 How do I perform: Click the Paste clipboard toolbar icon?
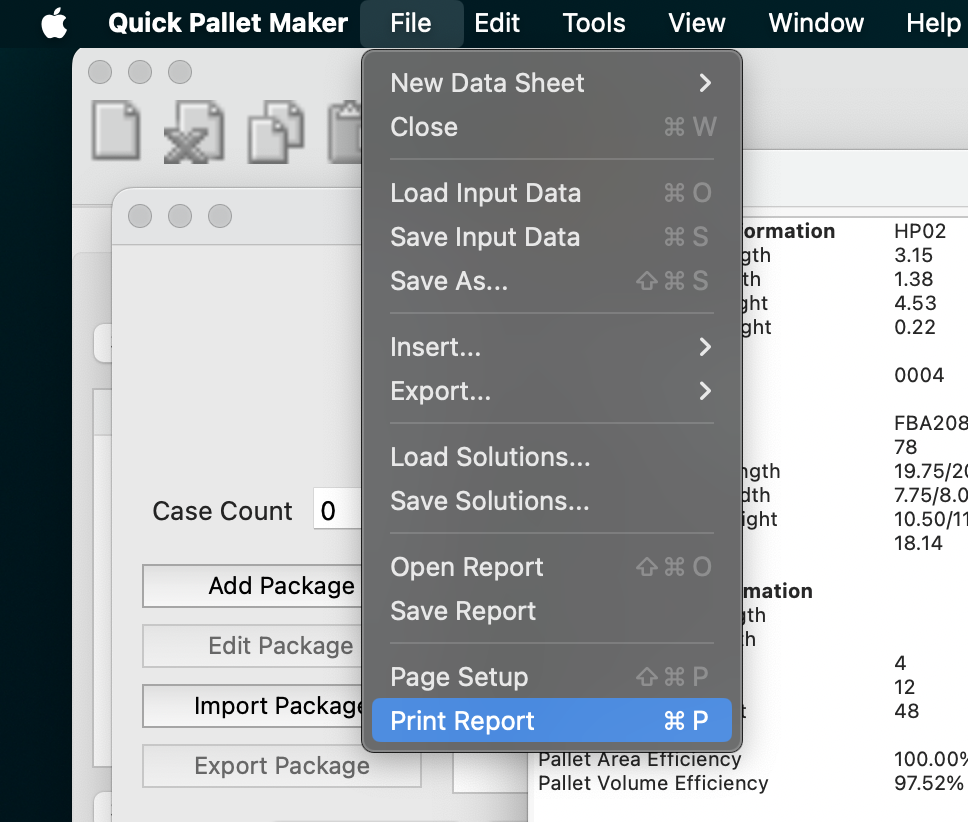[346, 132]
